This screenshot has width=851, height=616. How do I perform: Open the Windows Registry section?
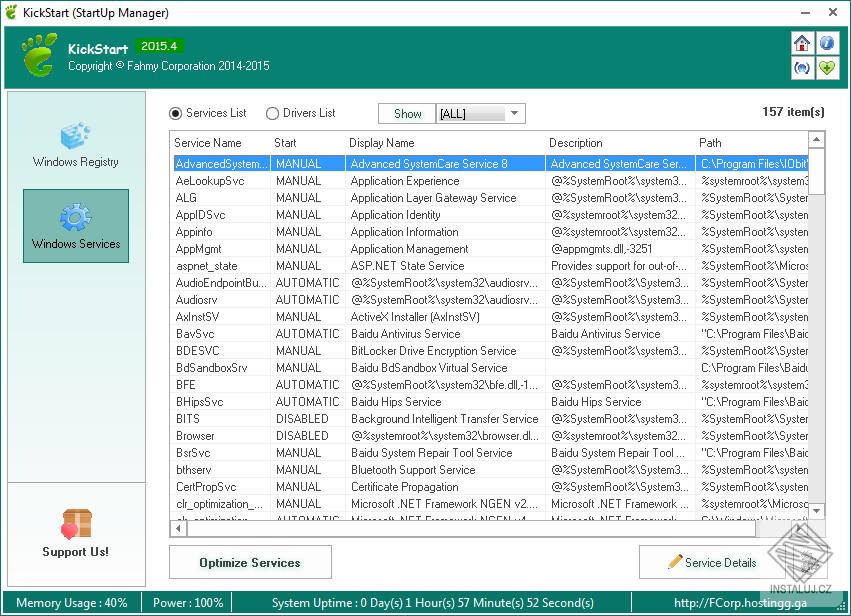(76, 144)
